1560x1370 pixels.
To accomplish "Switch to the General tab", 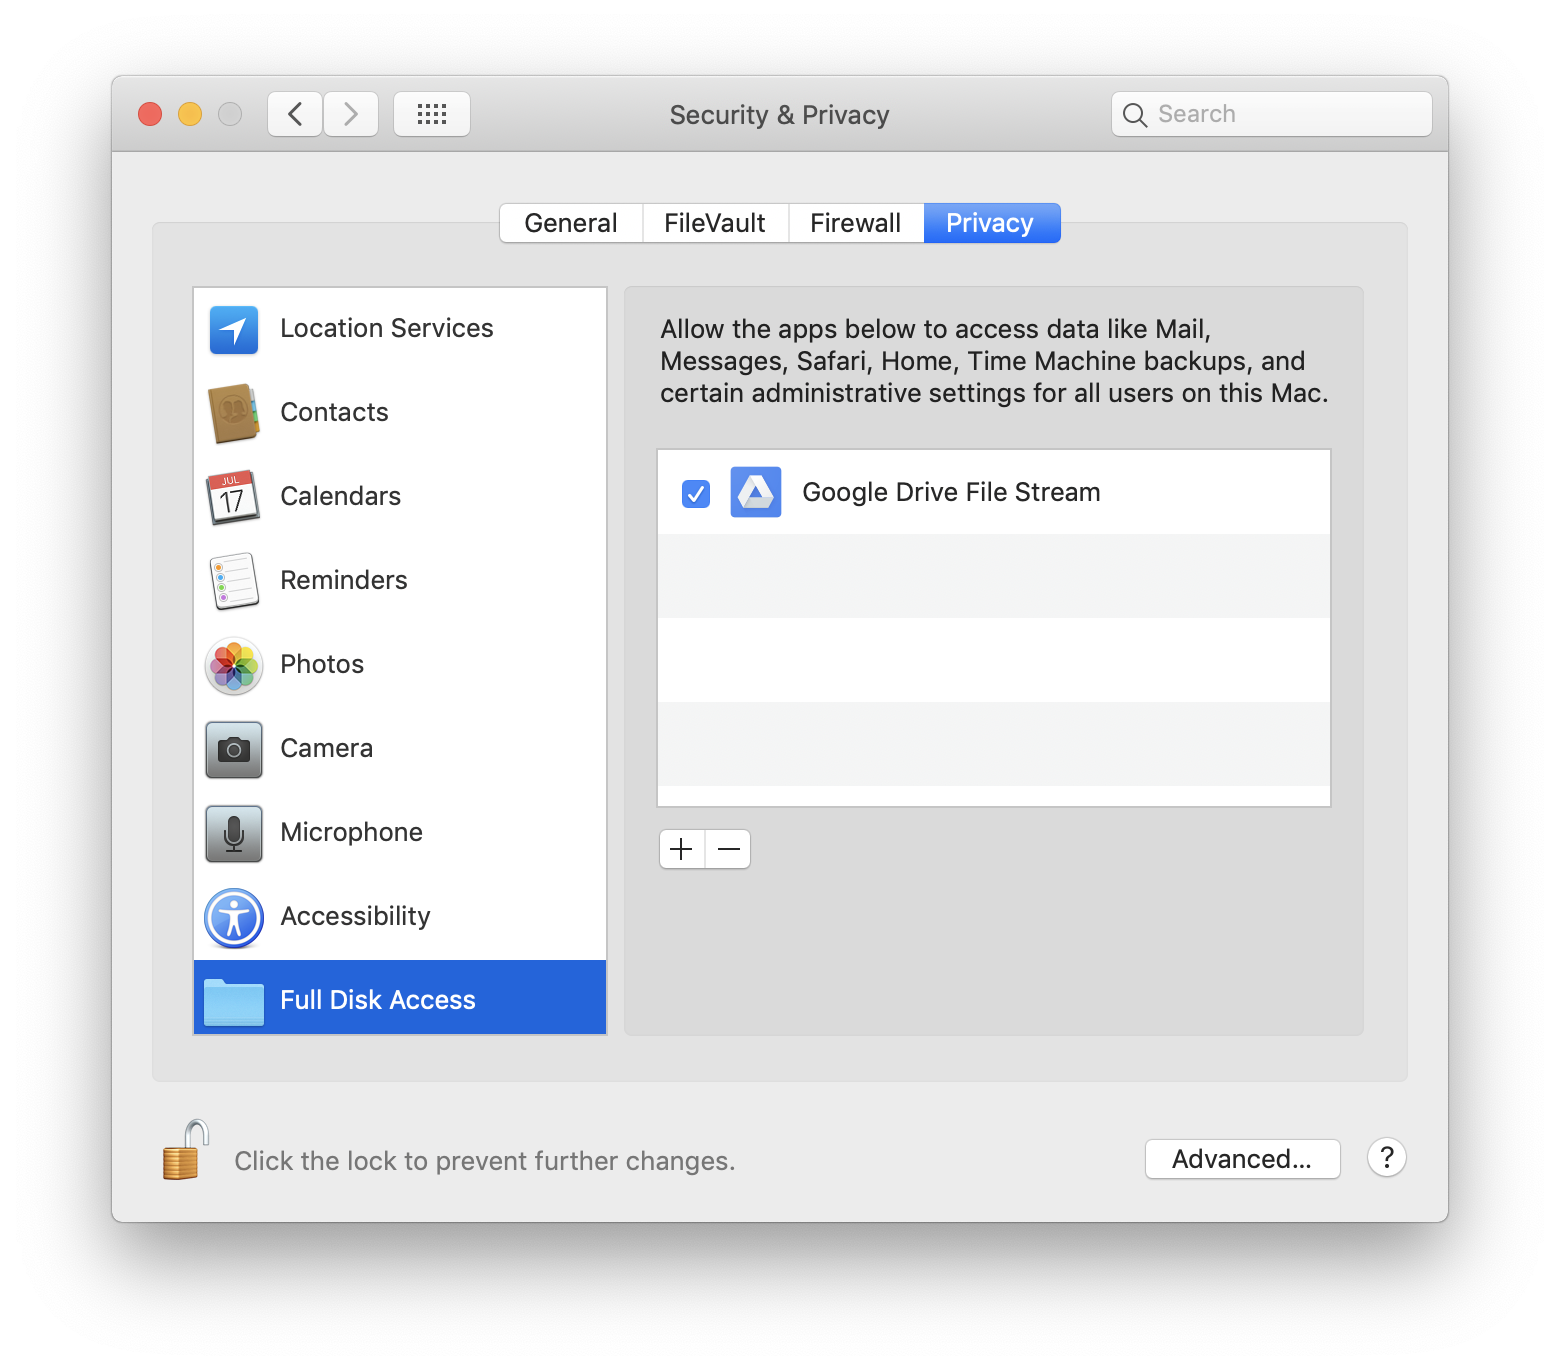I will 571,223.
